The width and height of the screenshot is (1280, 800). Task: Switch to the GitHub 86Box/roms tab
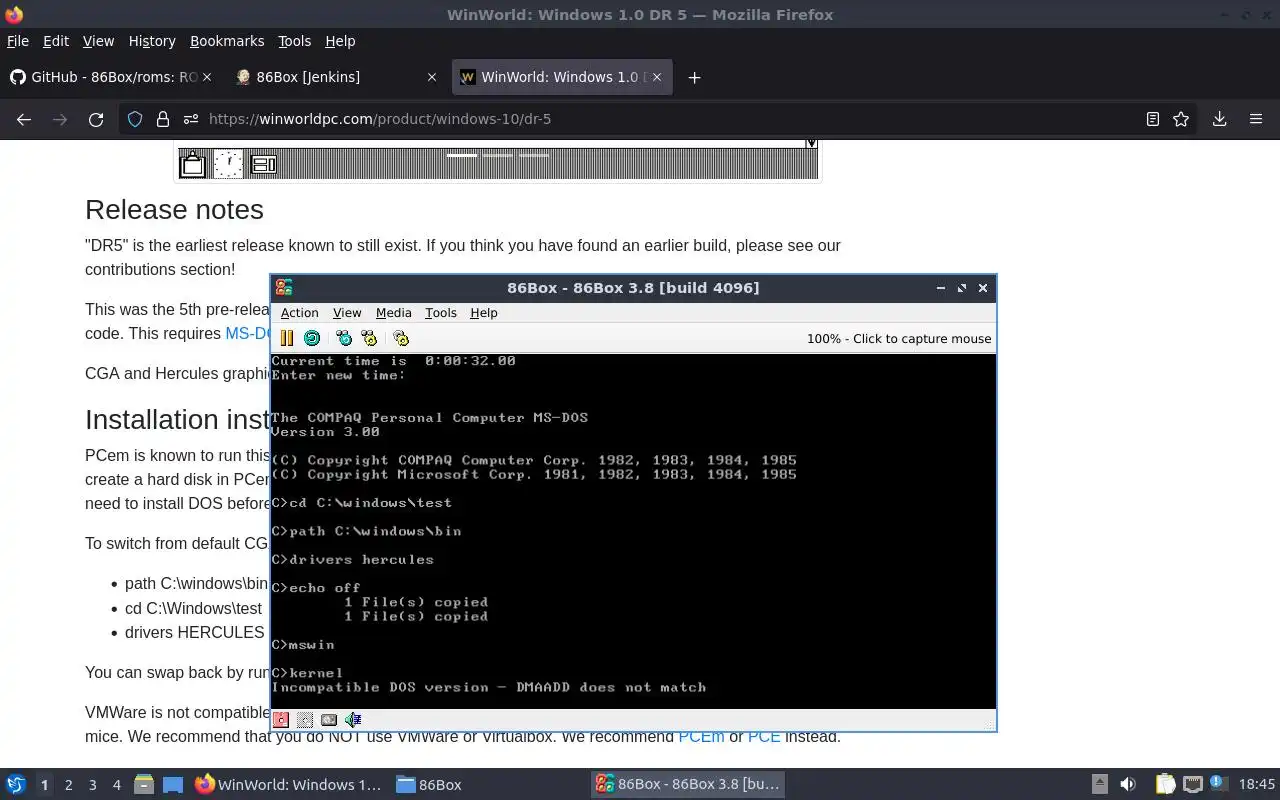coord(113,77)
